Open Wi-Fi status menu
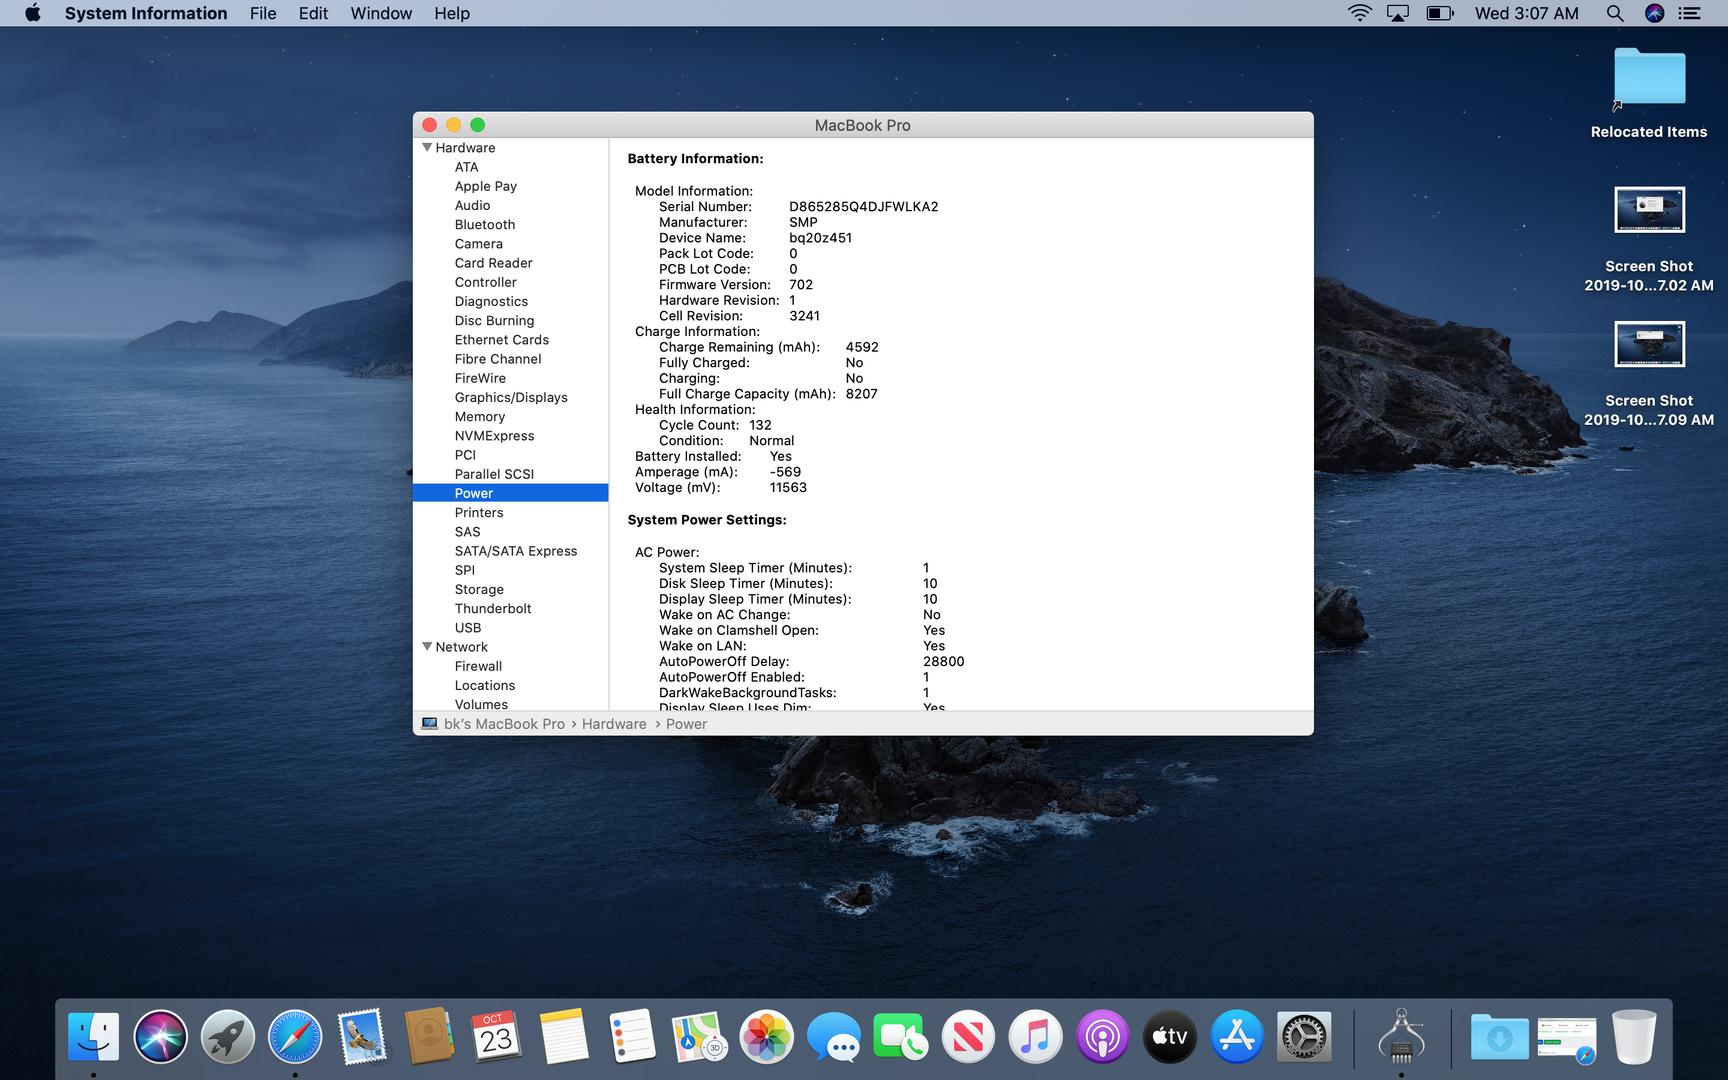This screenshot has width=1728, height=1080. (x=1359, y=13)
